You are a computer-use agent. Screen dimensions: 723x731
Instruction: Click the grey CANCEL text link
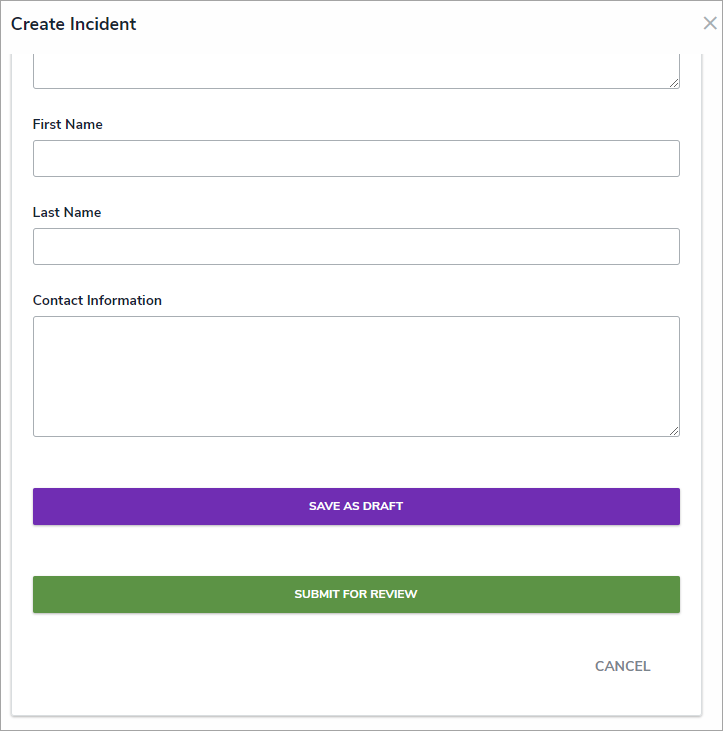click(x=622, y=666)
